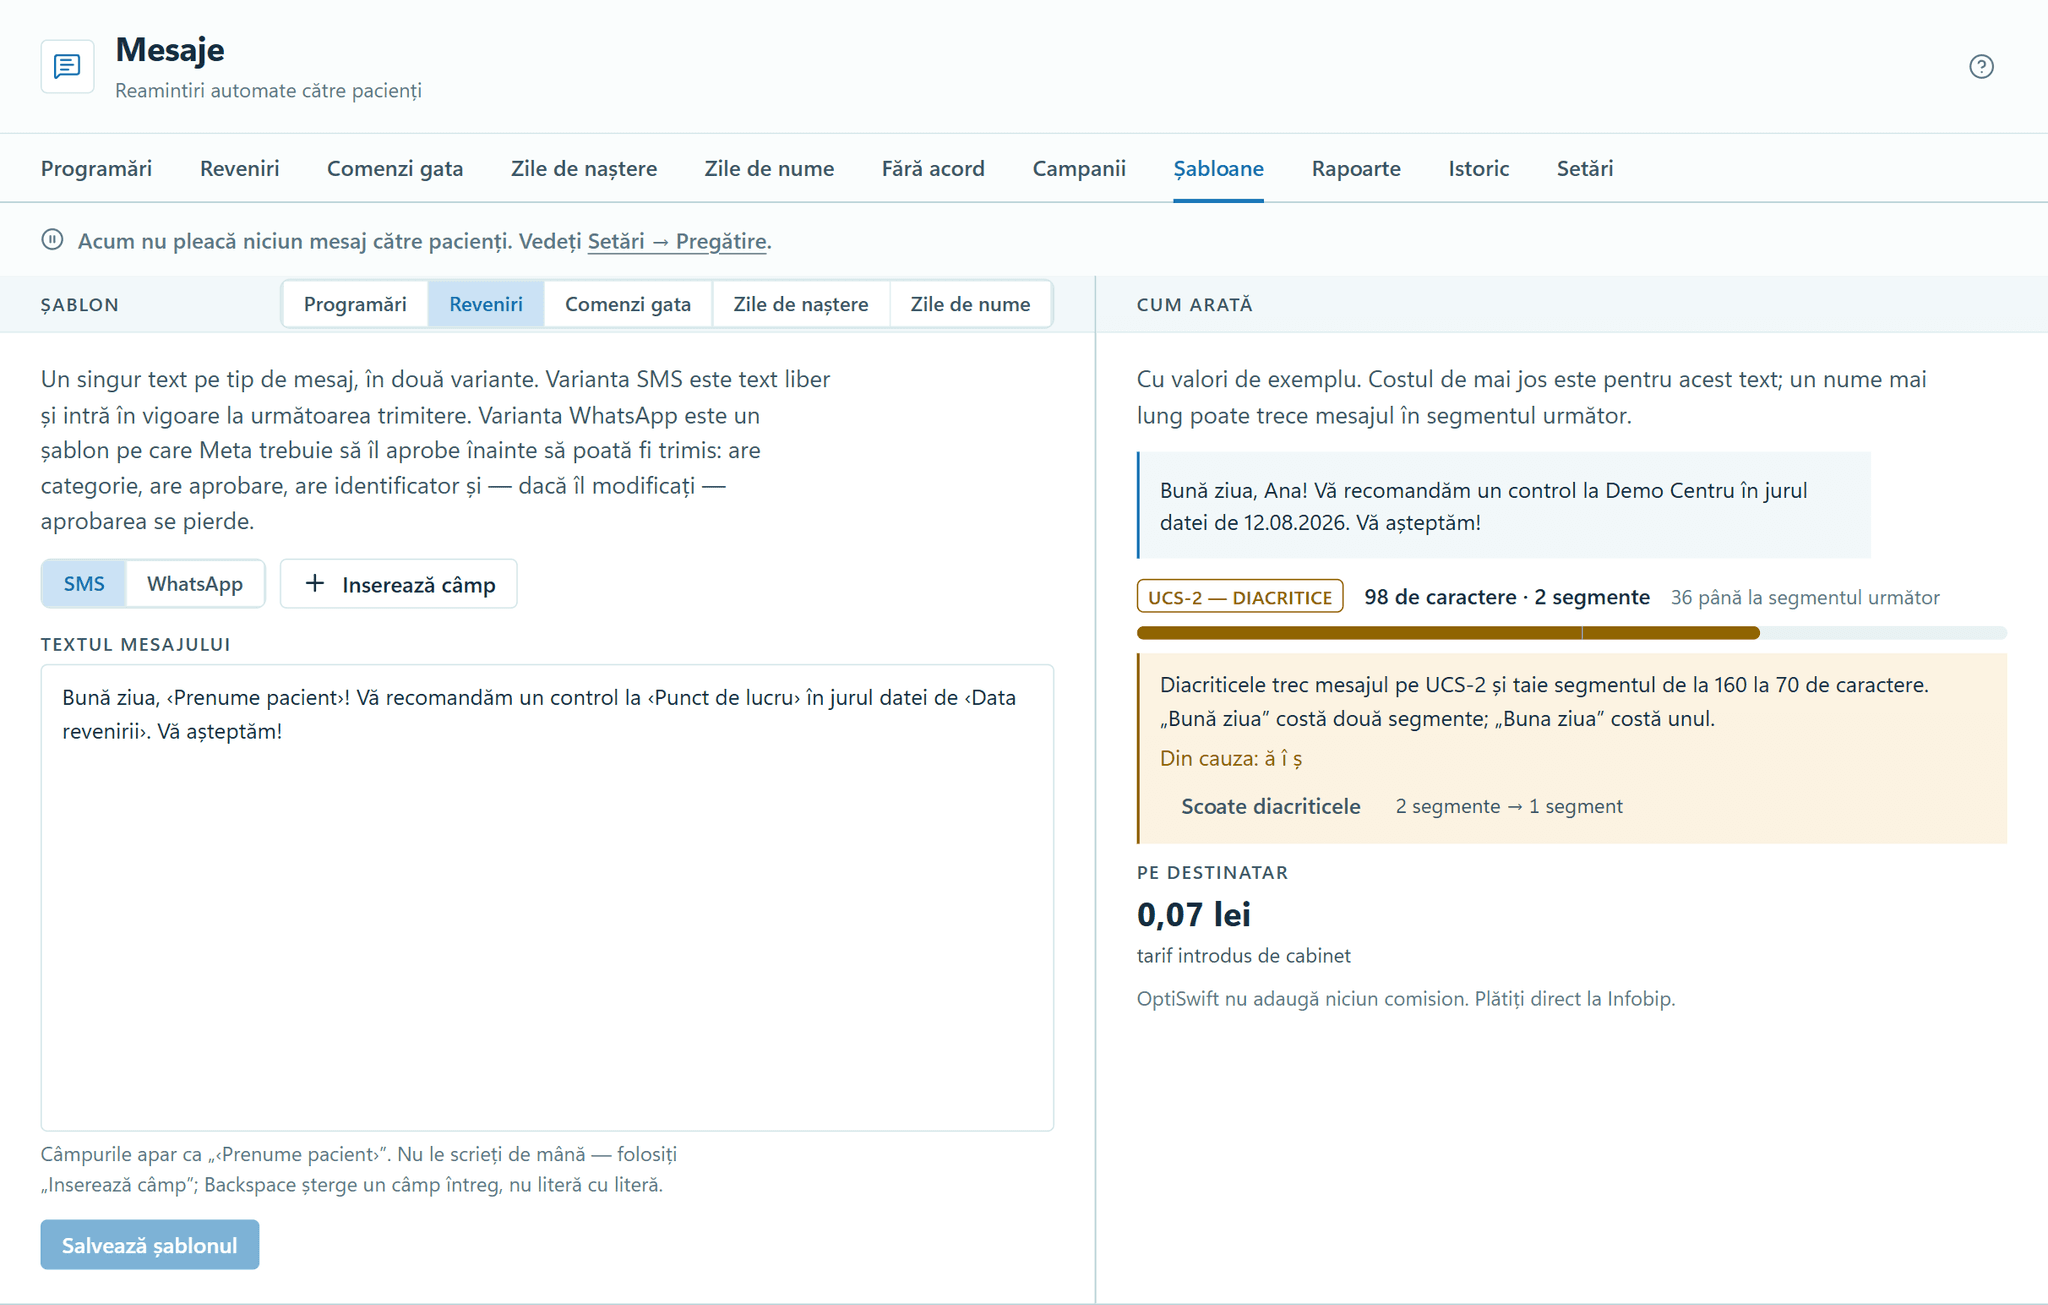Viewport: 2048px width, 1305px height.
Task: Select the Șabloane tab
Action: point(1218,168)
